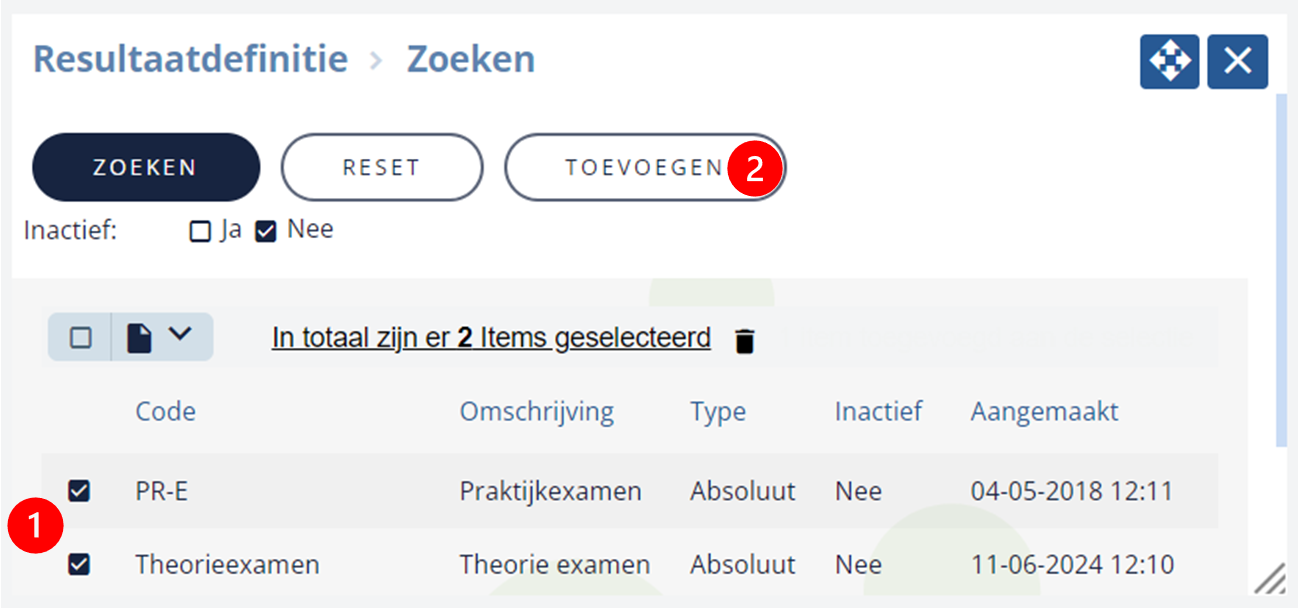1298x608 pixels.
Task: Uncheck the Theorieexamen row checkbox
Action: pyautogui.click(x=79, y=565)
